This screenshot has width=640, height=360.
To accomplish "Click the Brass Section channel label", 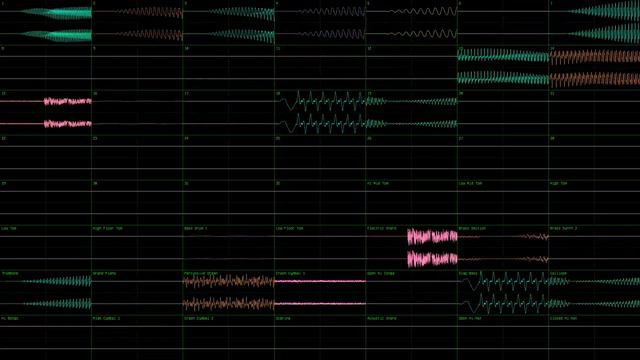I will pos(472,229).
